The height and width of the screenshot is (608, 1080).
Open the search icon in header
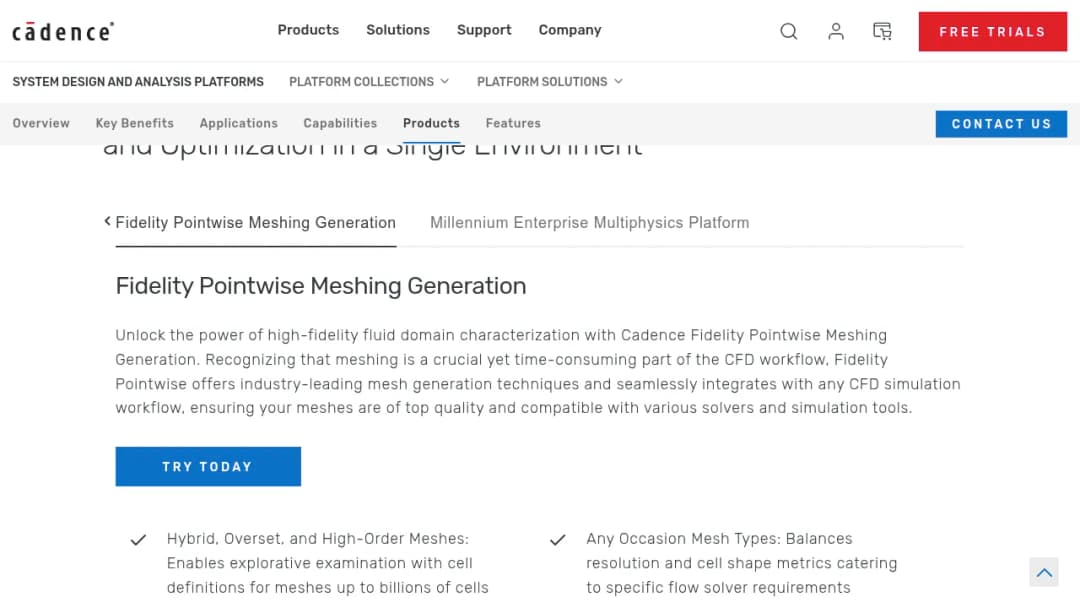pyautogui.click(x=789, y=31)
